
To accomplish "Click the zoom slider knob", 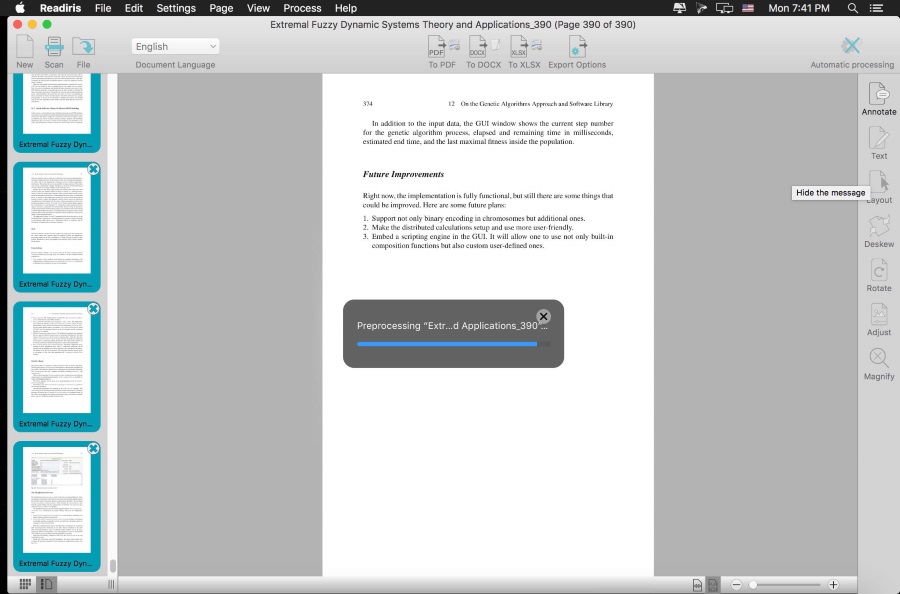I will (753, 585).
